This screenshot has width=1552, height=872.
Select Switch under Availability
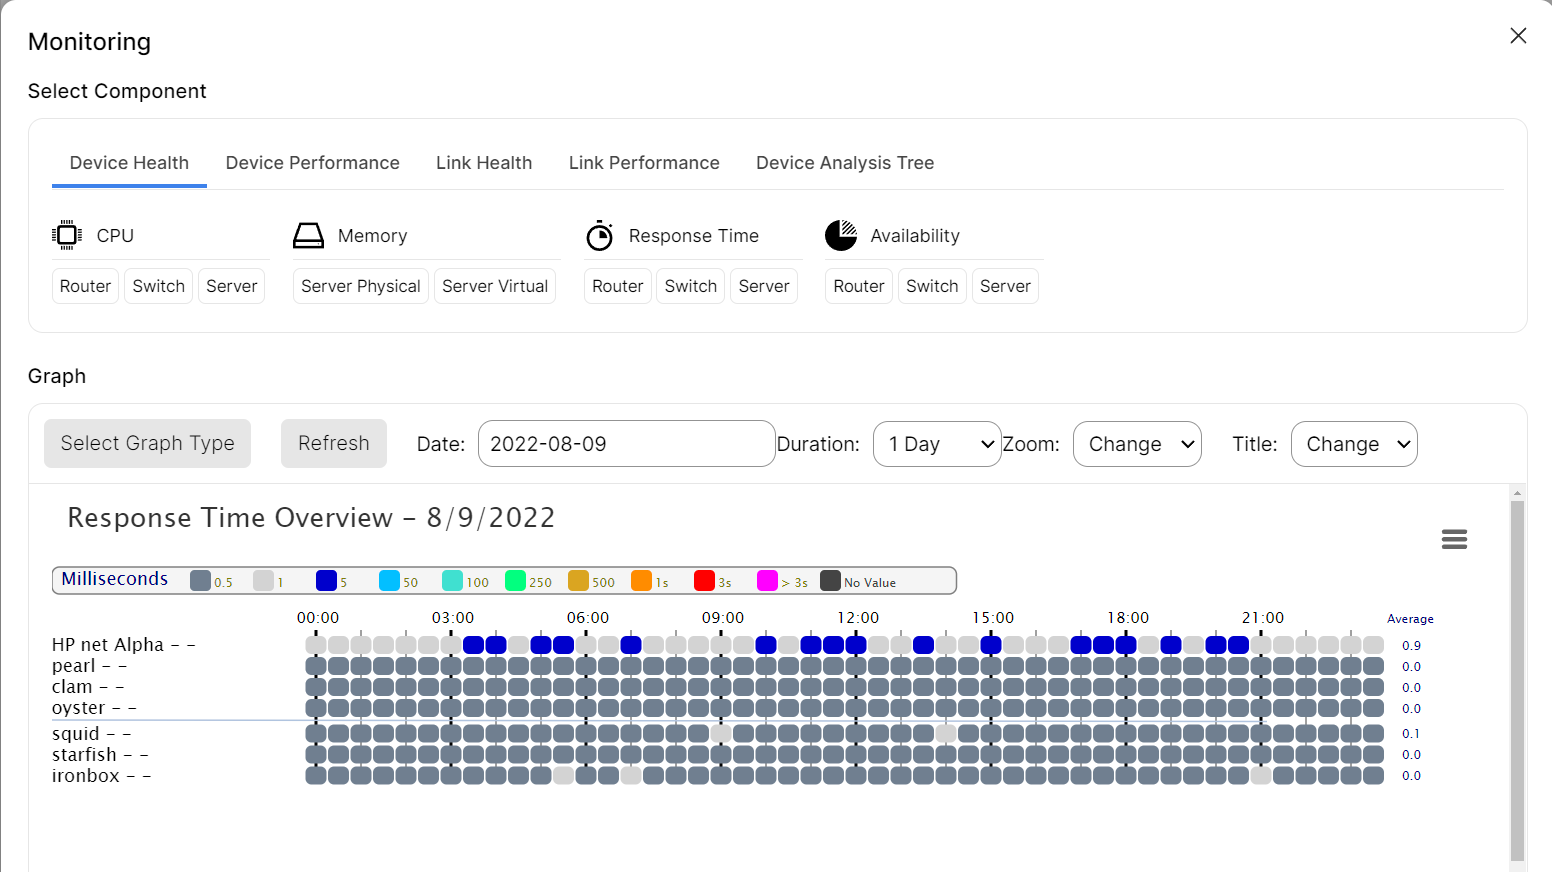pos(932,286)
